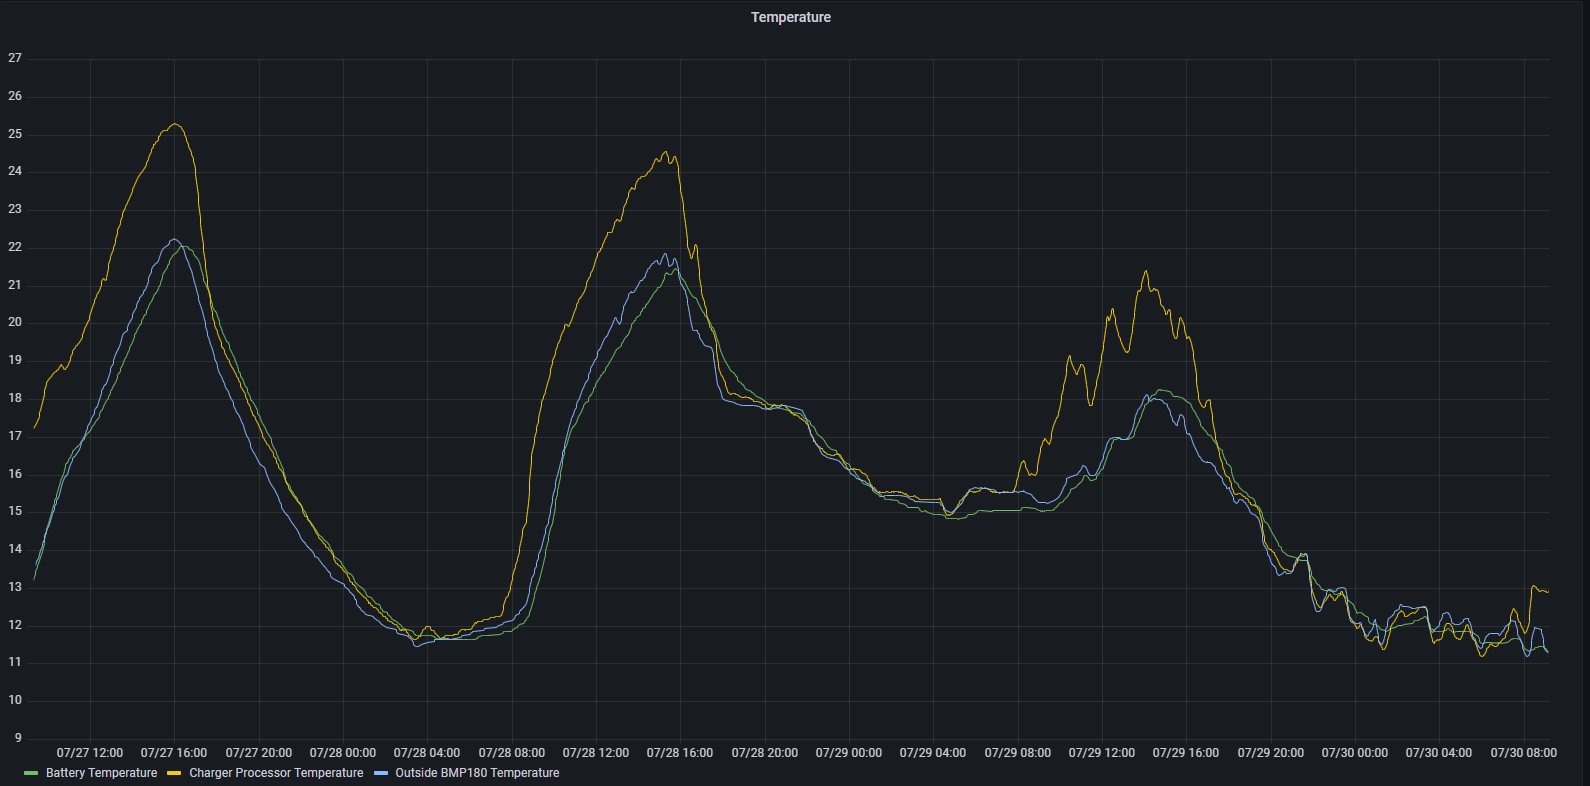The width and height of the screenshot is (1590, 786).
Task: Toggle Outside BMP180 Temperature legend label
Action: [477, 773]
